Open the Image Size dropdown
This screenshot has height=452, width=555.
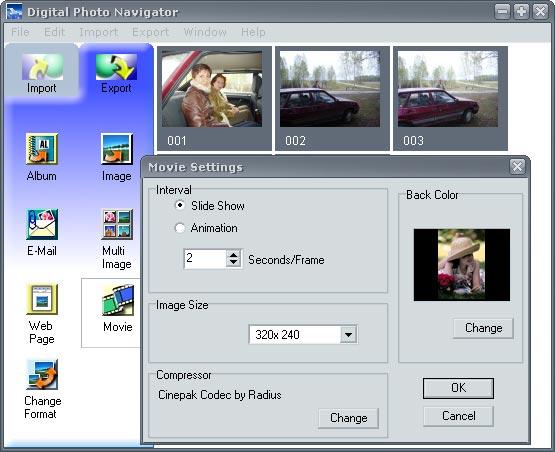pyautogui.click(x=348, y=334)
